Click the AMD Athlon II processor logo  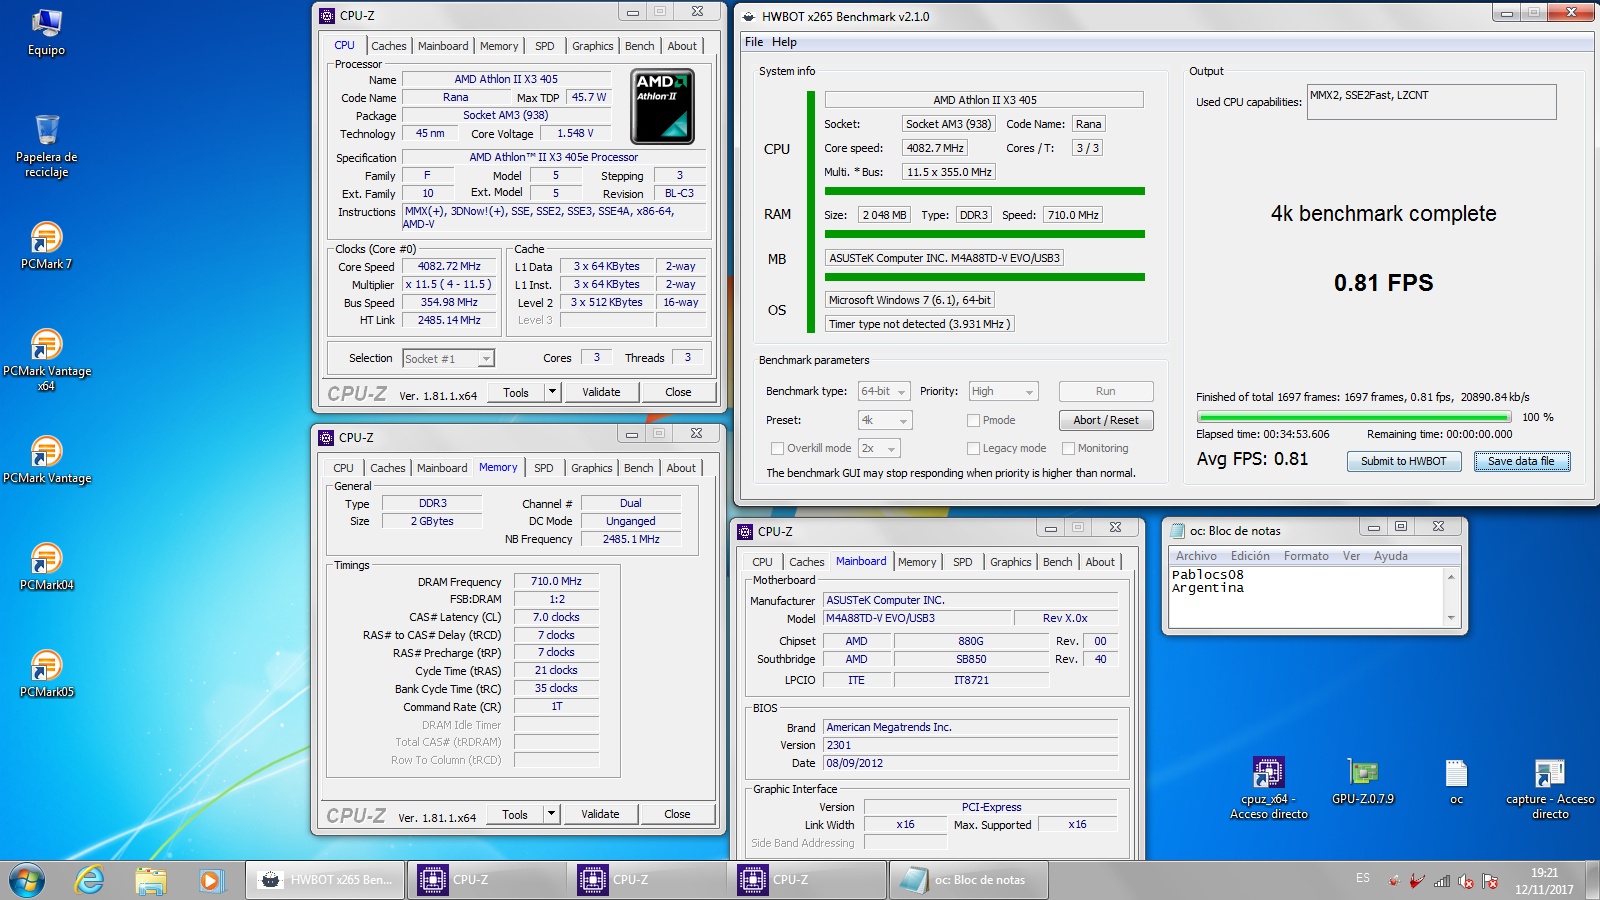point(662,106)
